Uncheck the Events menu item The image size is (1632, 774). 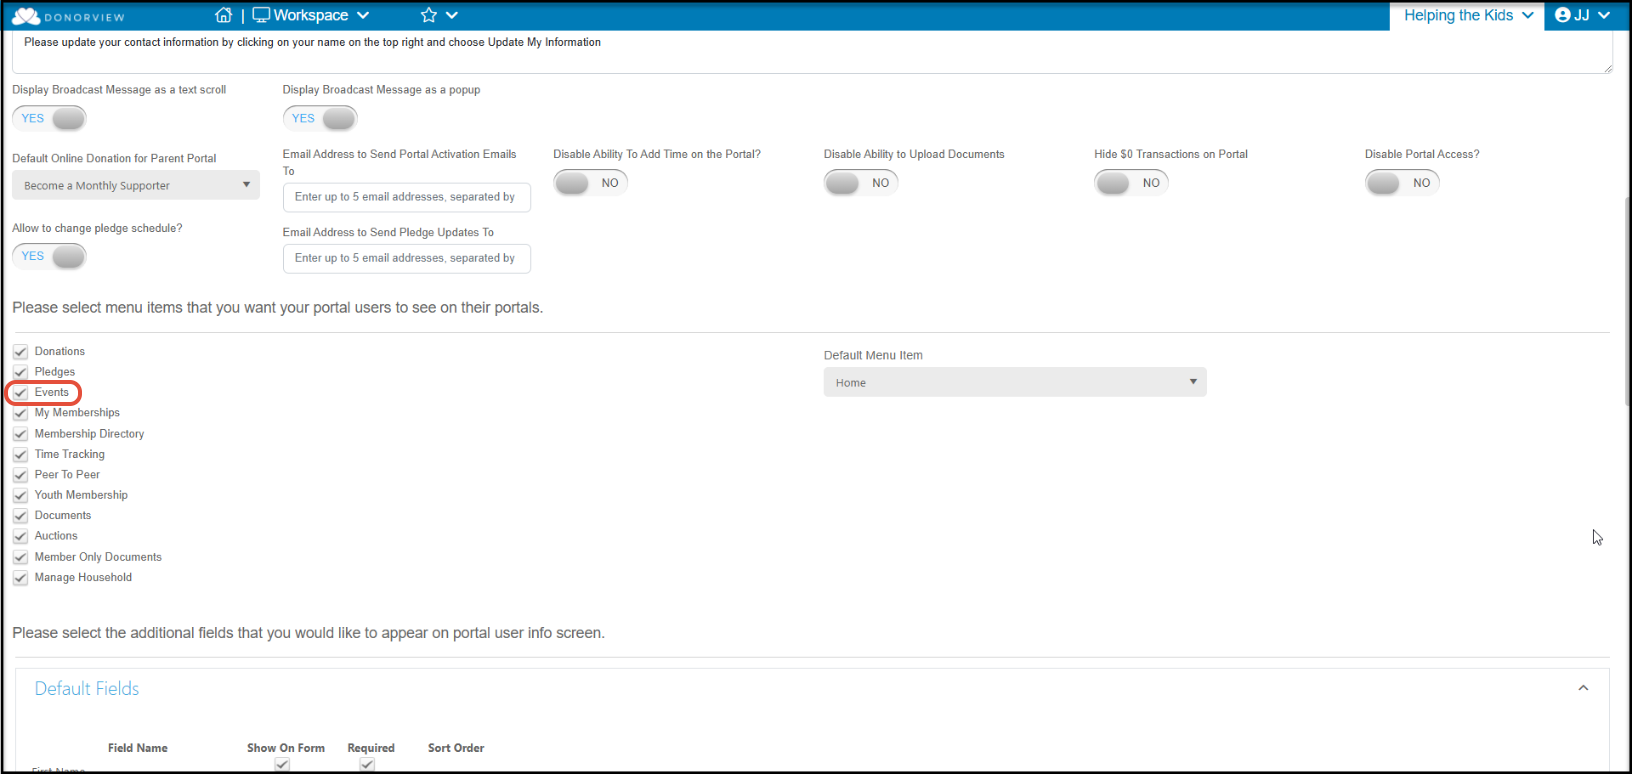(20, 393)
